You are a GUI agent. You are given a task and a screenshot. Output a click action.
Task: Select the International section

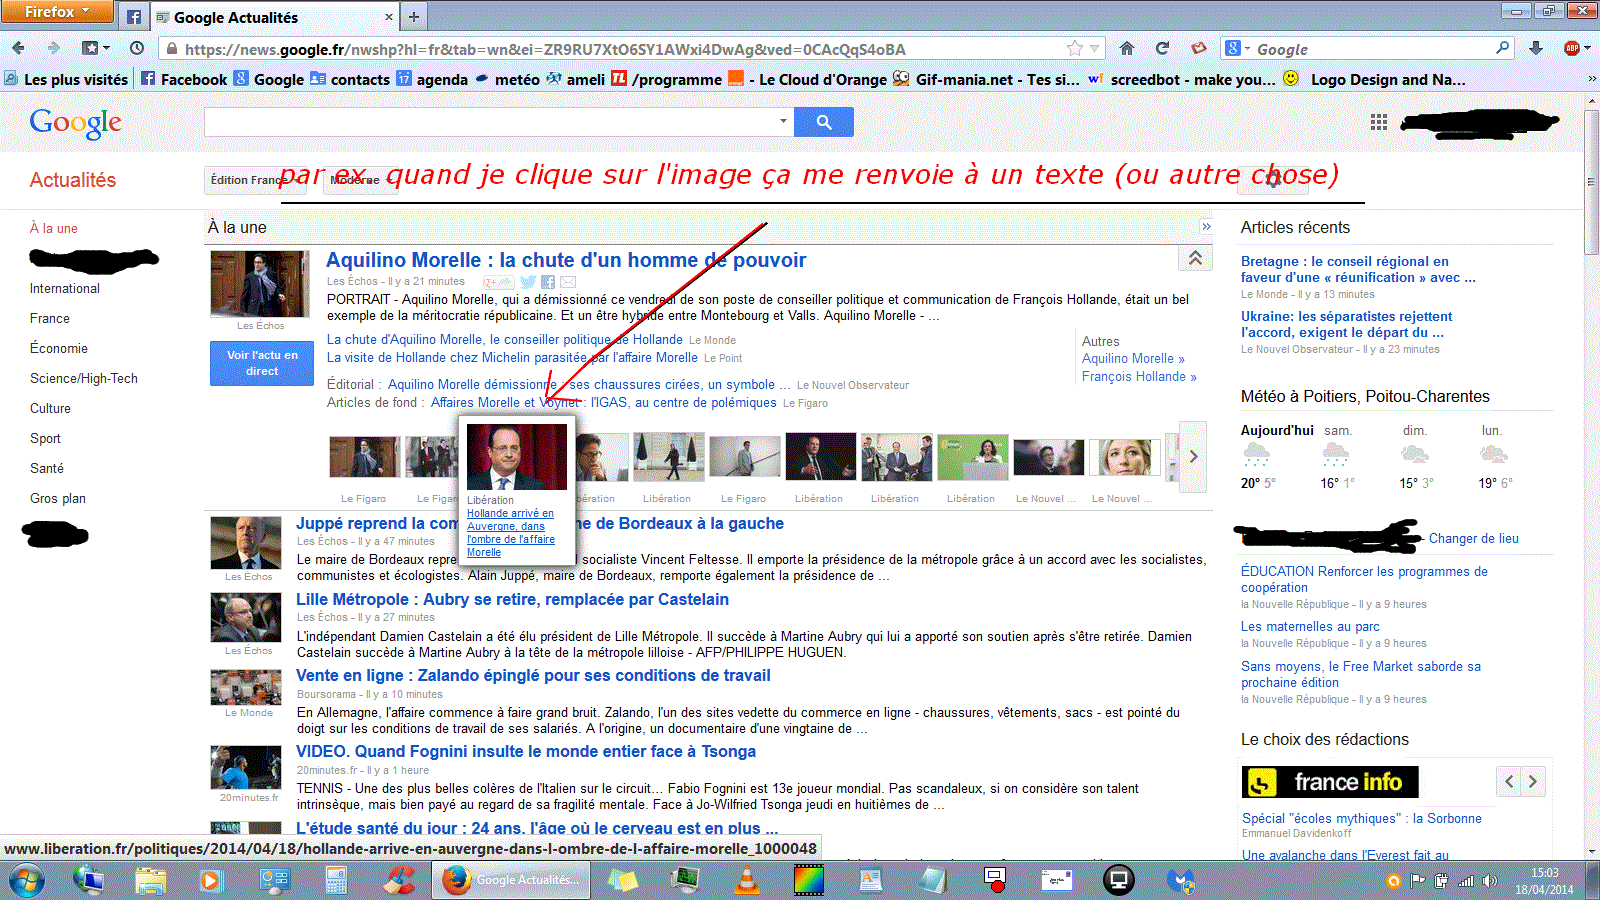65,288
